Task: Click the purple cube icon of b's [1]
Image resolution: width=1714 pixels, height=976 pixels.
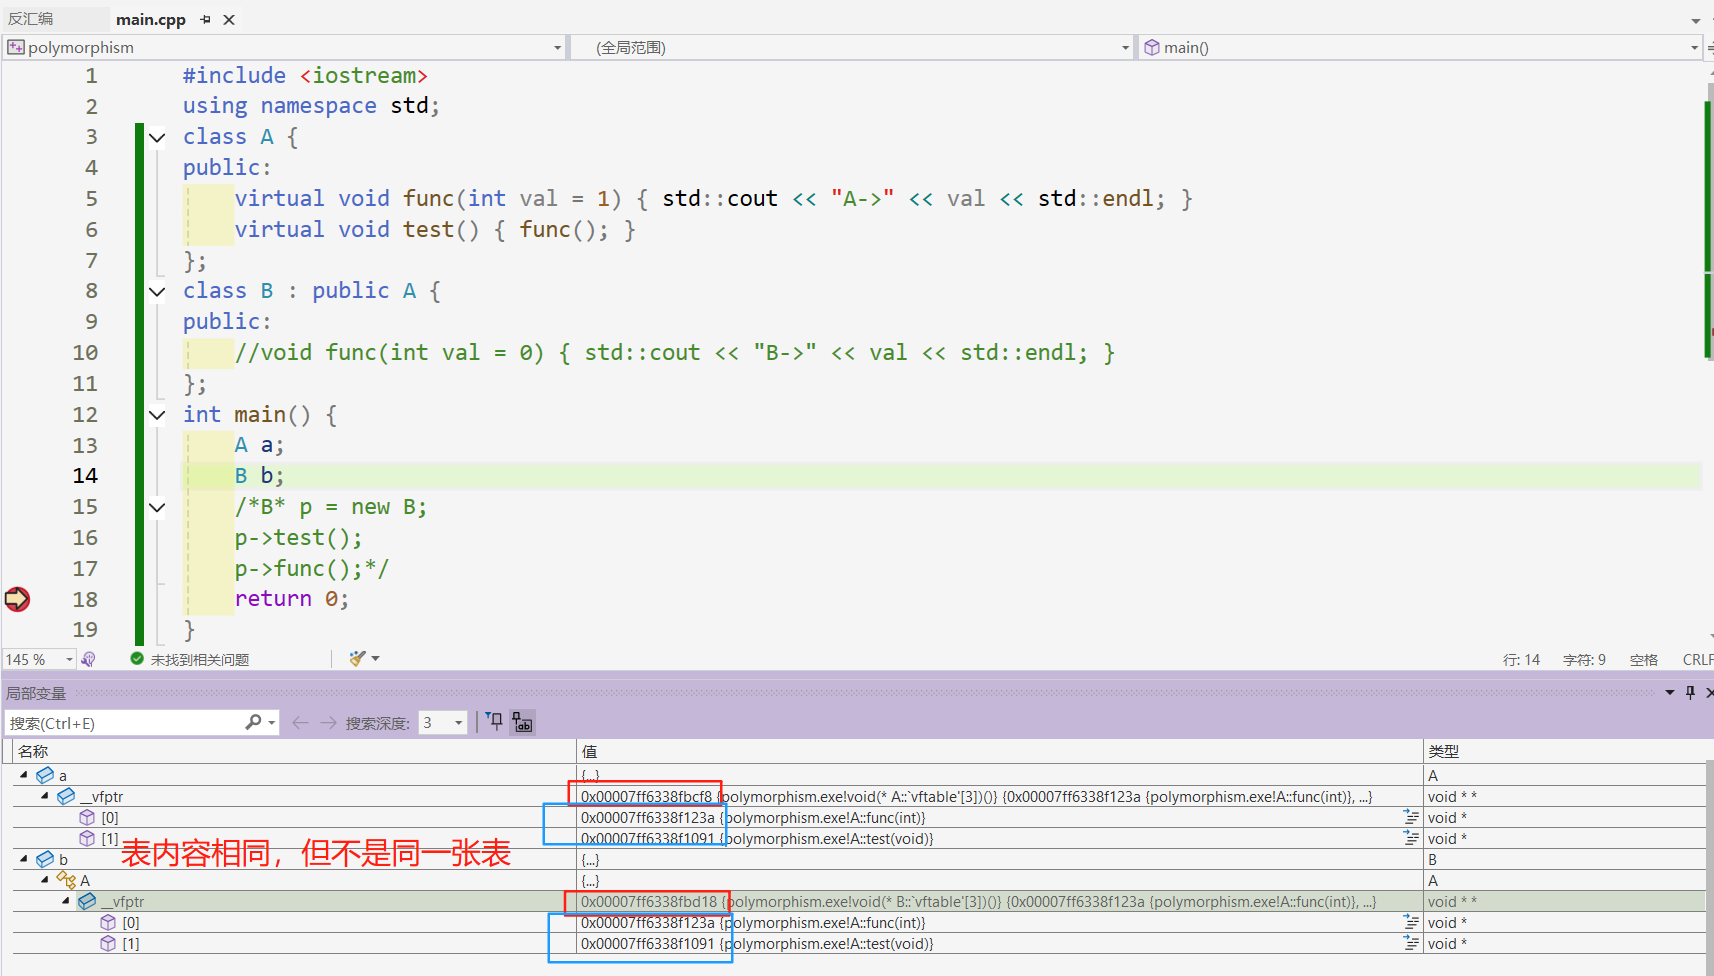Action: click(108, 943)
